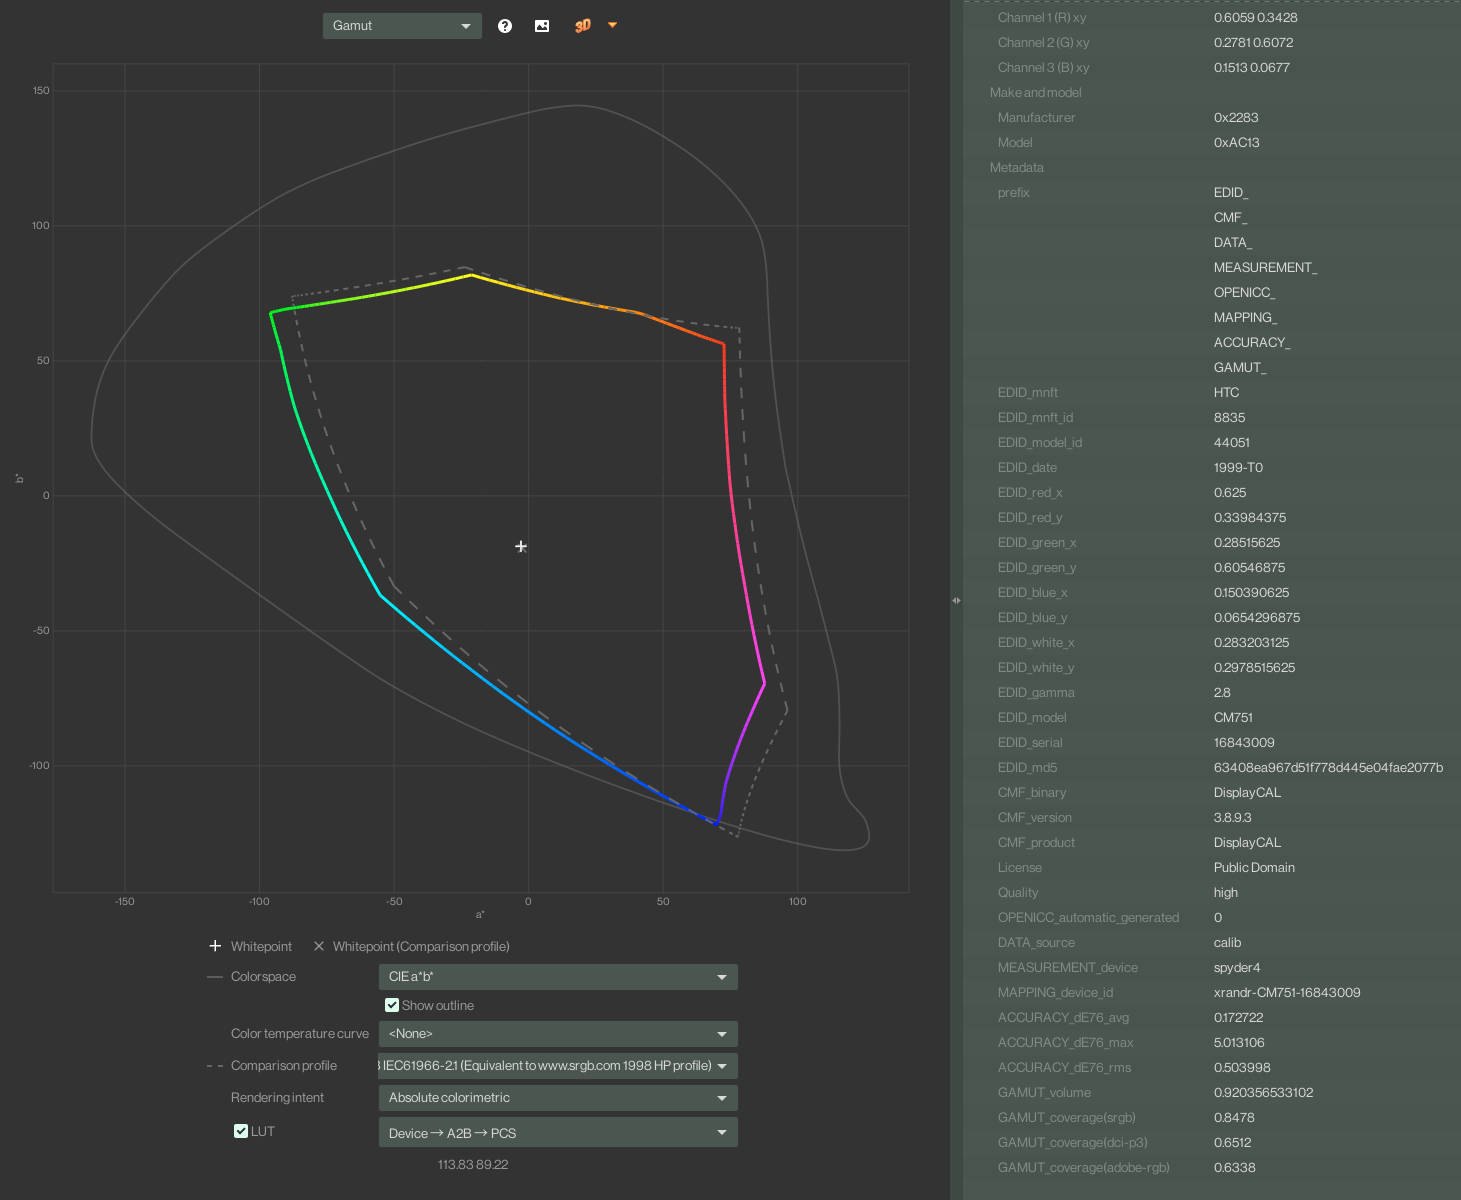Open the Color temperature curve dropdown

[x=558, y=1034]
